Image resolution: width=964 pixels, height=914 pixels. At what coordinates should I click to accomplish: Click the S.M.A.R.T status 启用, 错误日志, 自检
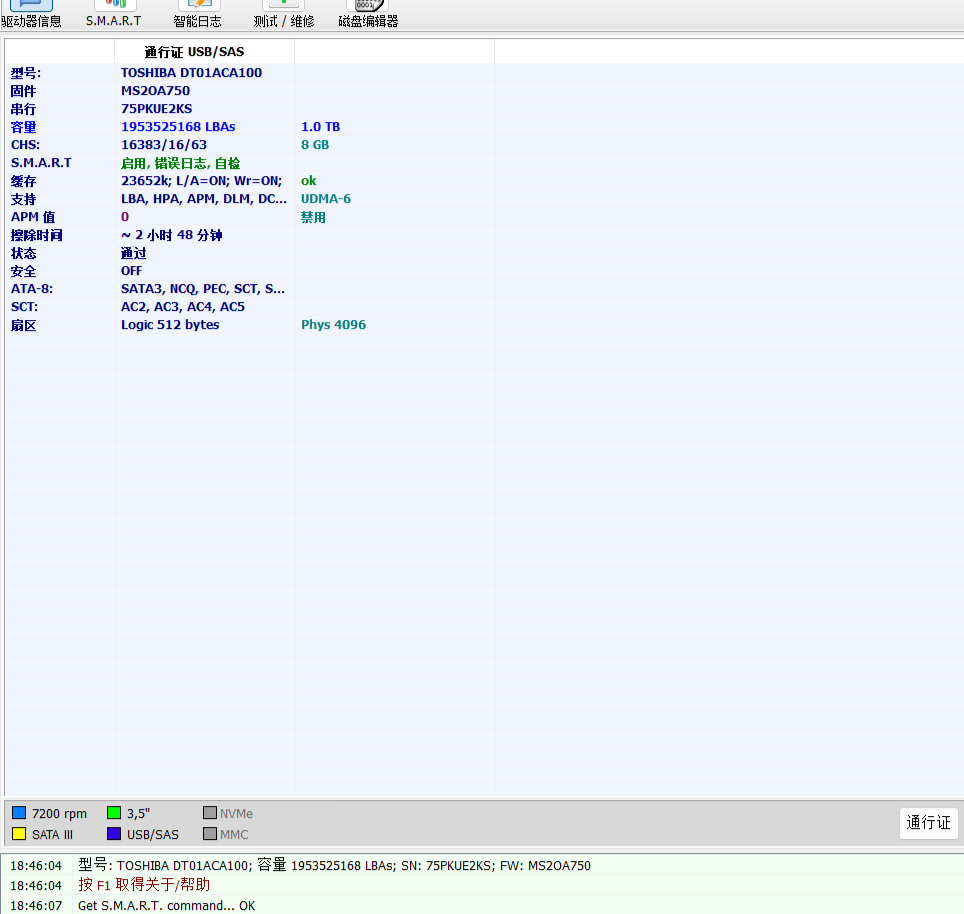tap(181, 163)
